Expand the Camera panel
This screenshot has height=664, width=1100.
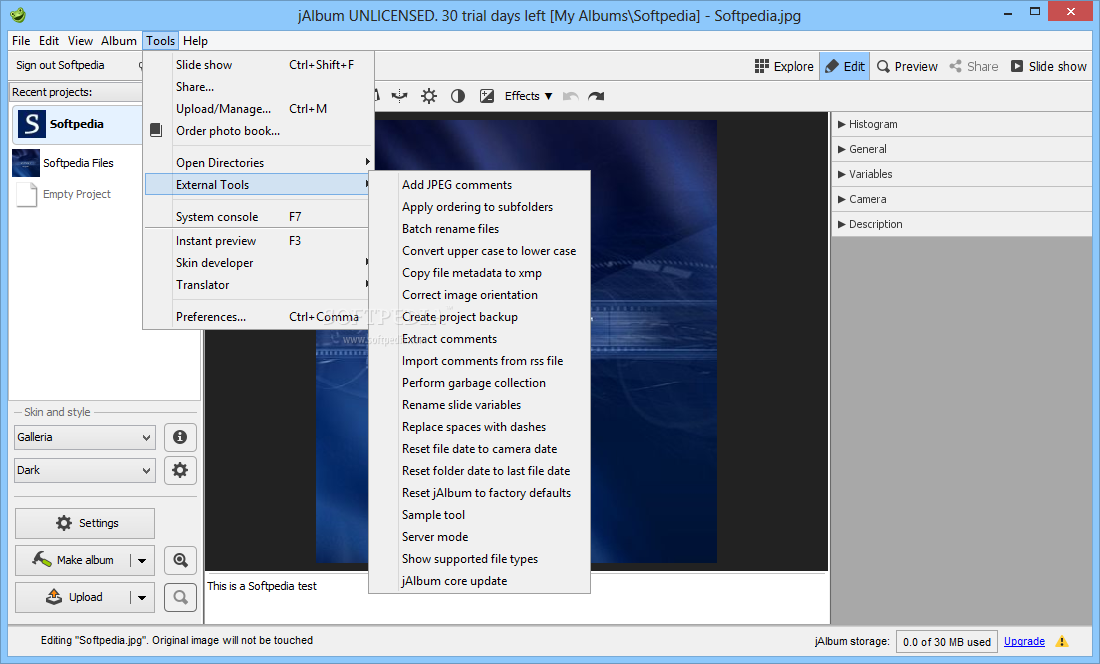(962, 199)
